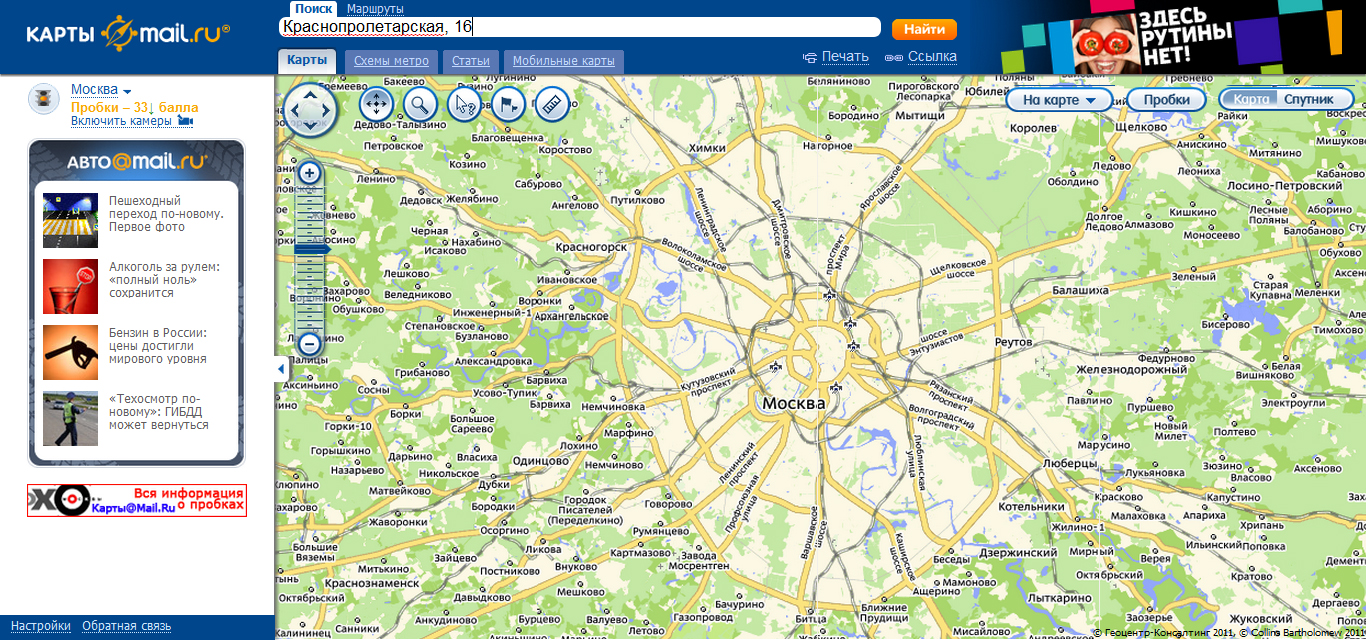Click the Мытищи label on the map
The image size is (1366, 640).
pyautogui.click(x=920, y=116)
